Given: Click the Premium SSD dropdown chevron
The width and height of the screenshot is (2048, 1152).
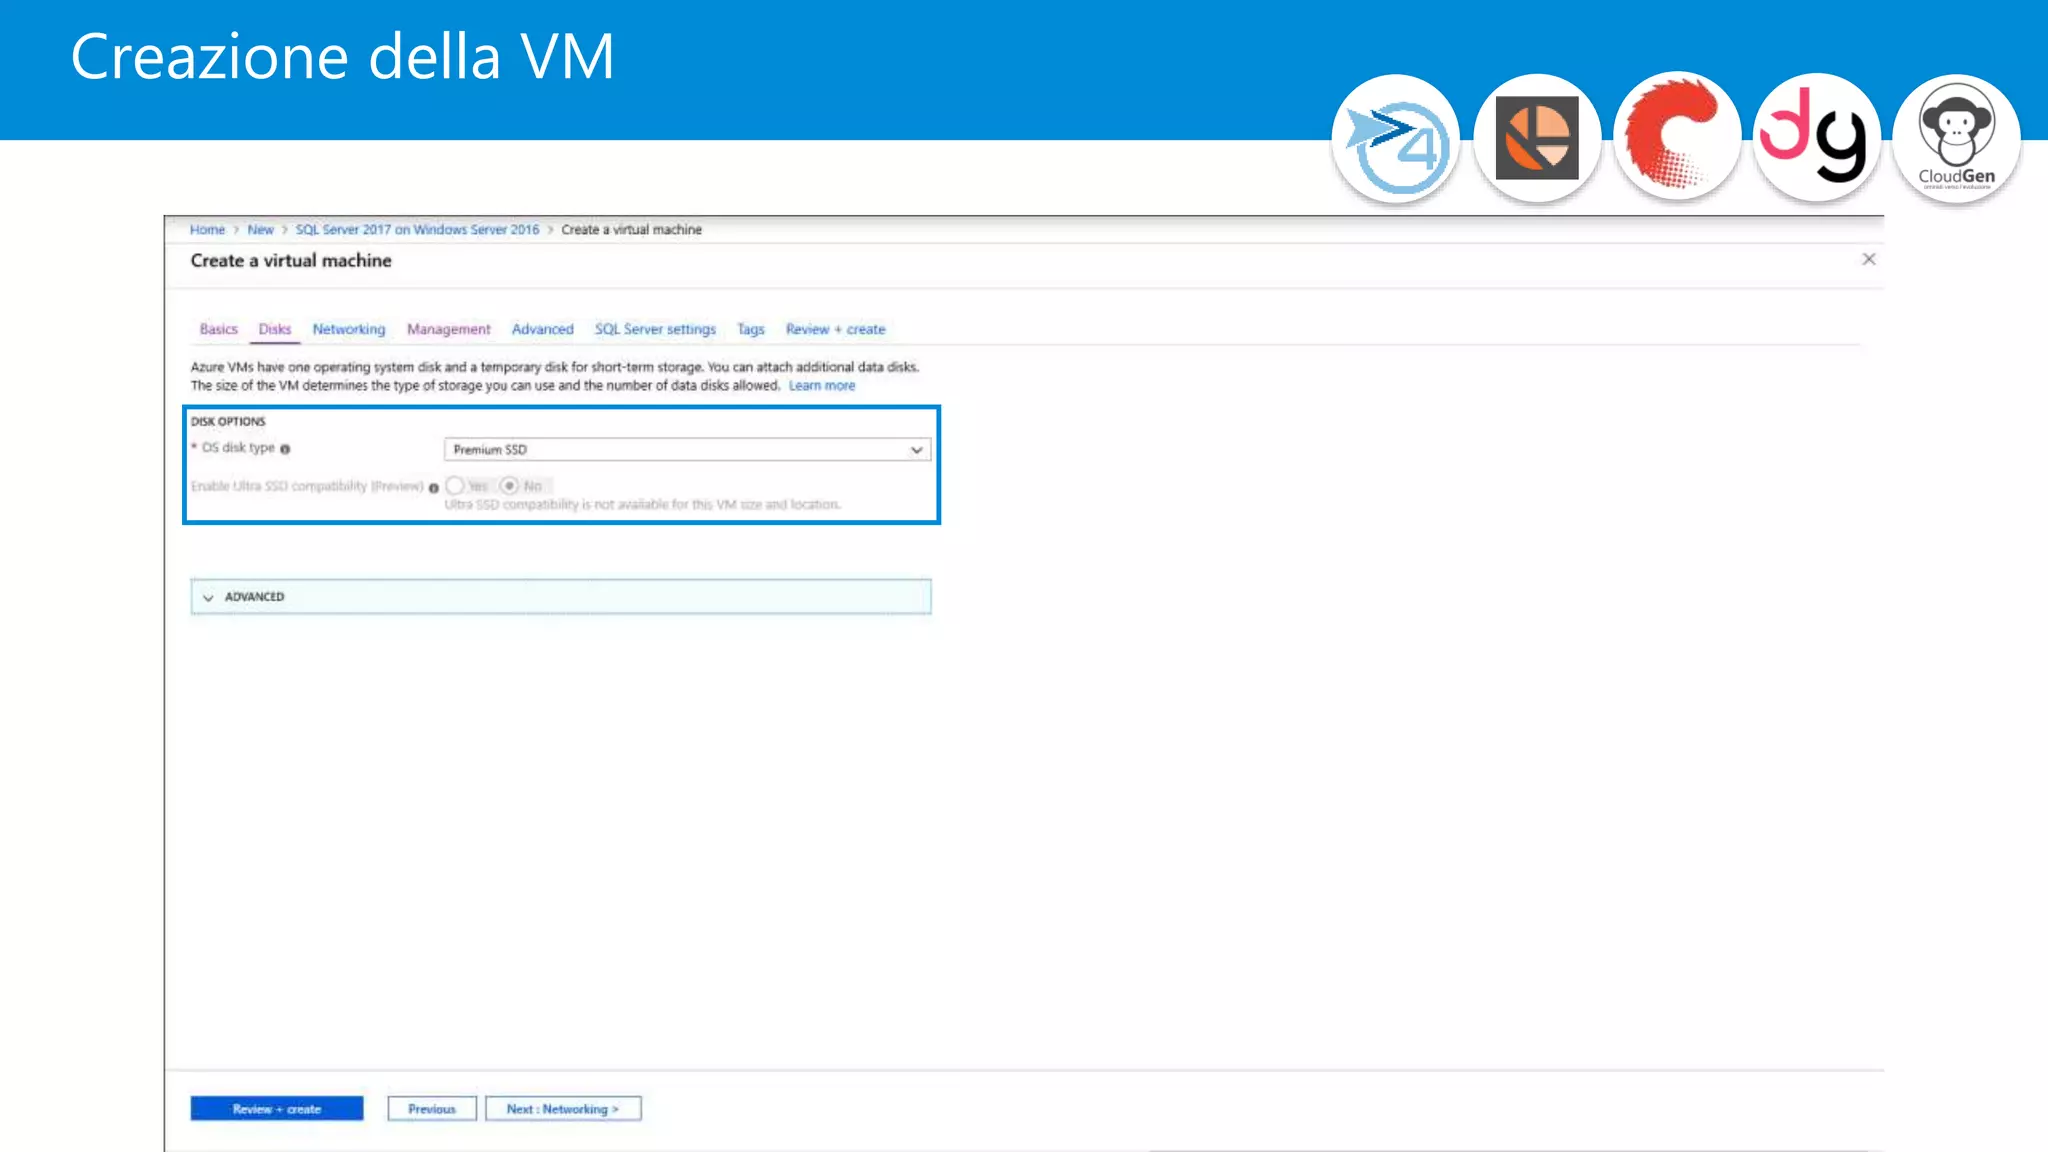Looking at the screenshot, I should 916,450.
